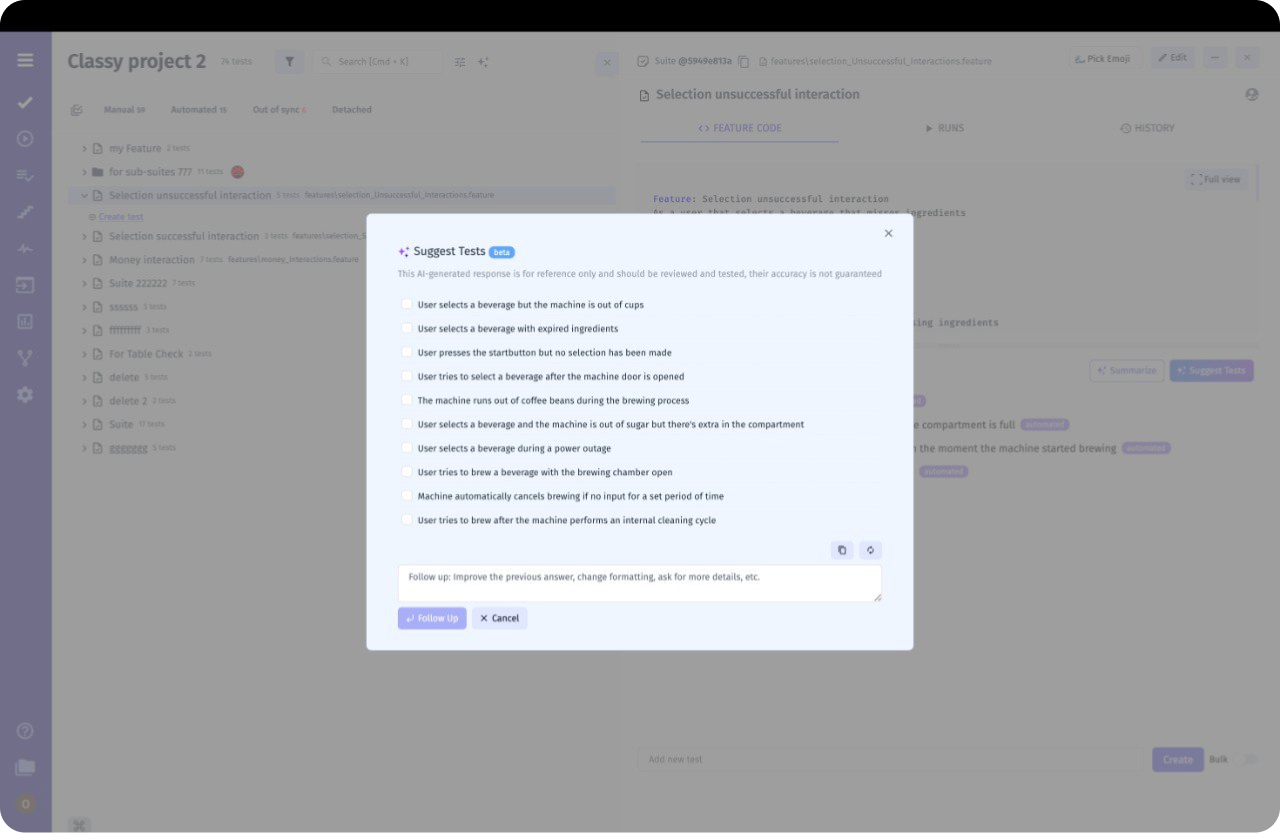This screenshot has width=1280, height=833.
Task: Open the filter funnel icon in project panel
Action: point(289,61)
